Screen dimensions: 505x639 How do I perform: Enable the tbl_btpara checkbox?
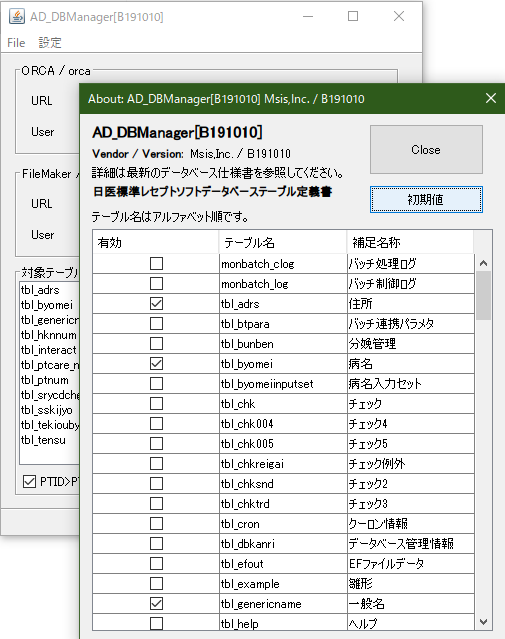[157, 324]
